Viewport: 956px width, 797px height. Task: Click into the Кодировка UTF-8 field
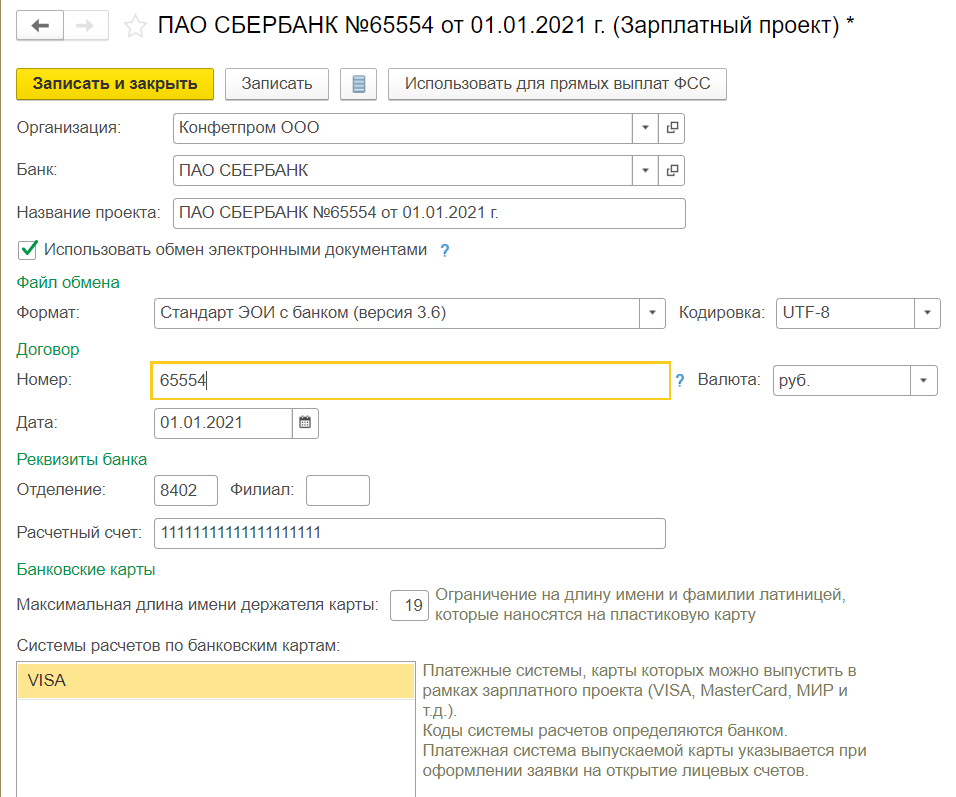[845, 313]
